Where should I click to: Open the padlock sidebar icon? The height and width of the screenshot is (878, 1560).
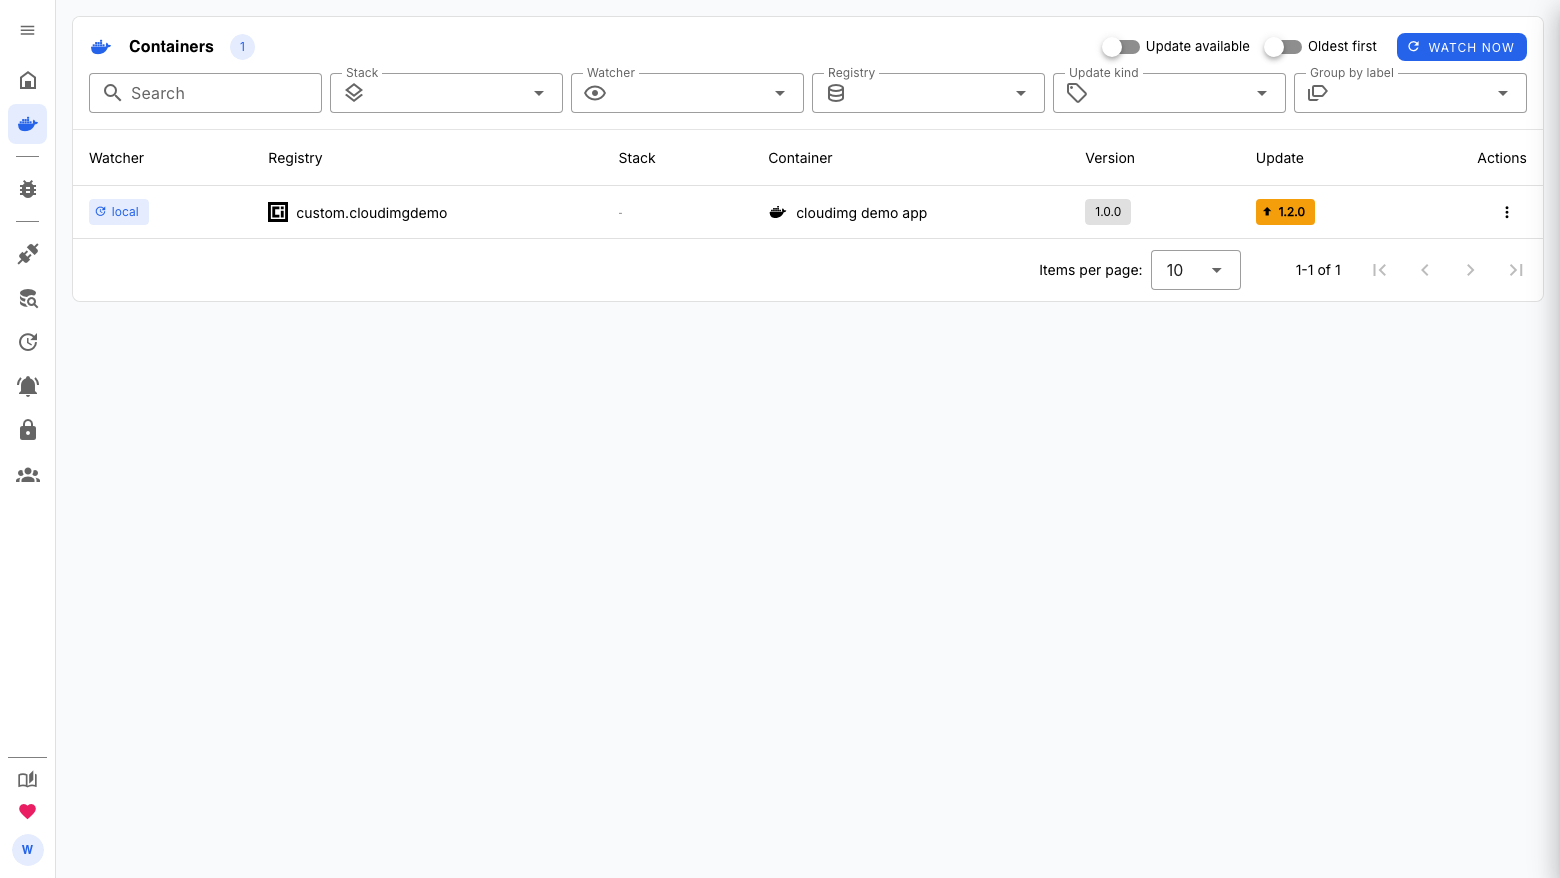click(x=28, y=430)
